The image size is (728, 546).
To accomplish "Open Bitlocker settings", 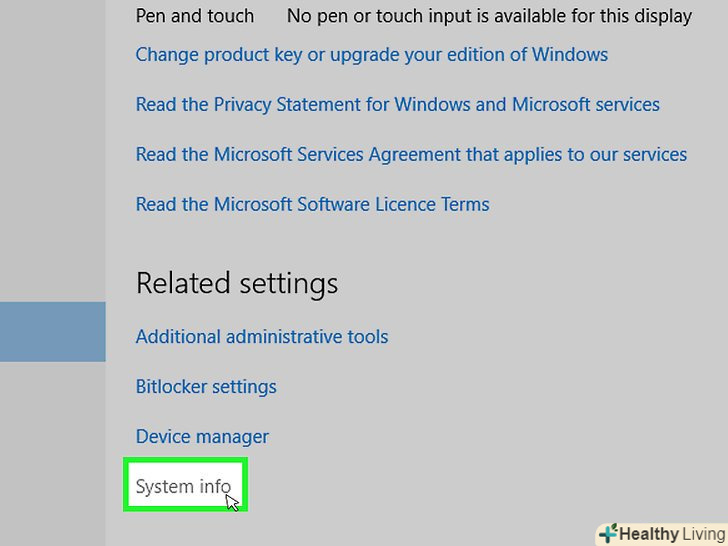I will (x=206, y=387).
